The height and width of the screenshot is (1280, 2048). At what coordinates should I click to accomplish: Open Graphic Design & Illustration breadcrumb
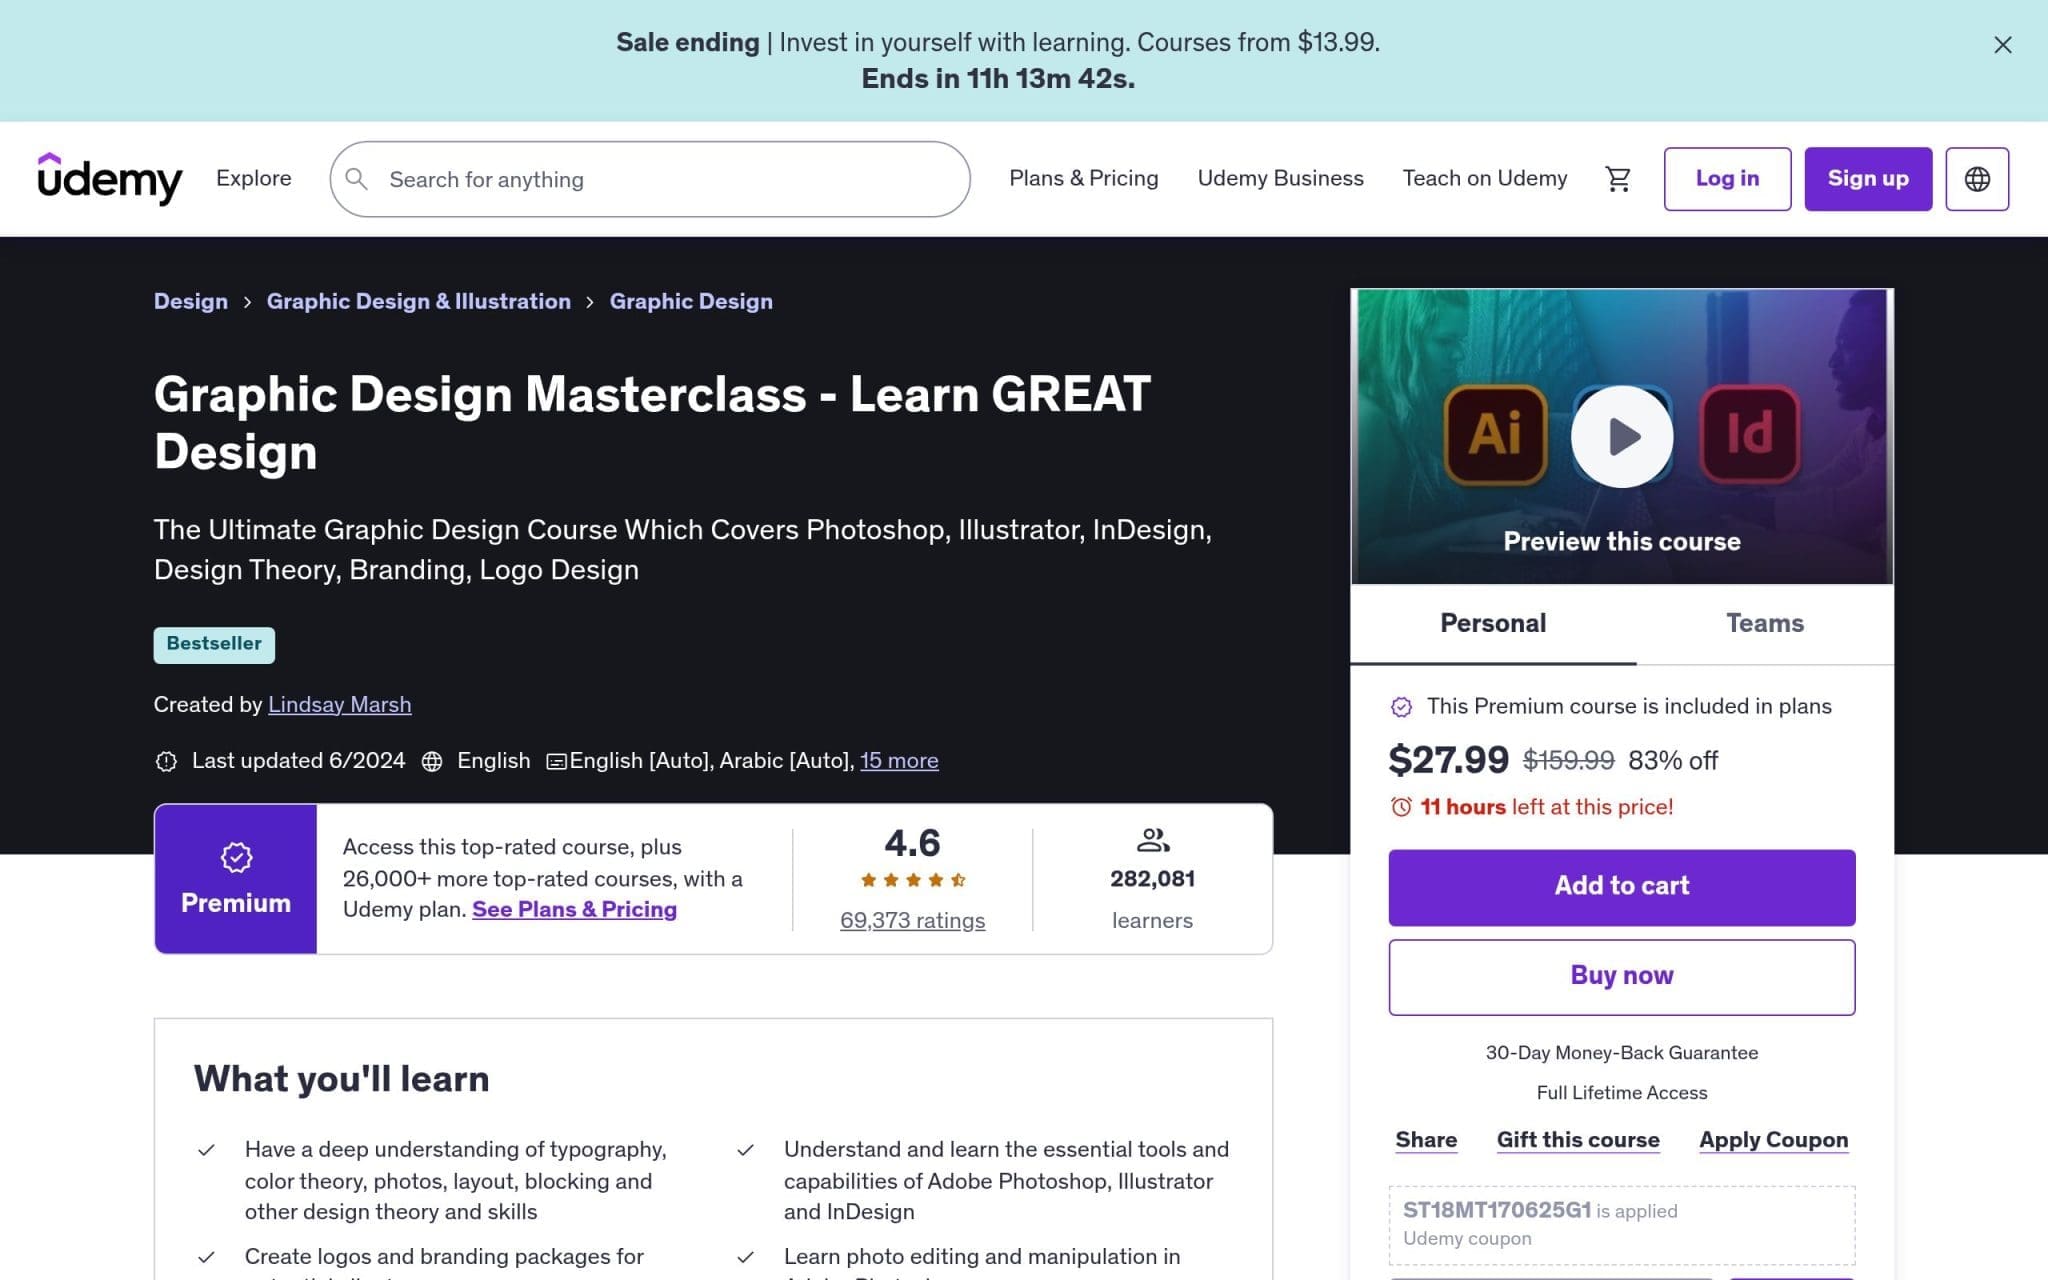tap(418, 301)
